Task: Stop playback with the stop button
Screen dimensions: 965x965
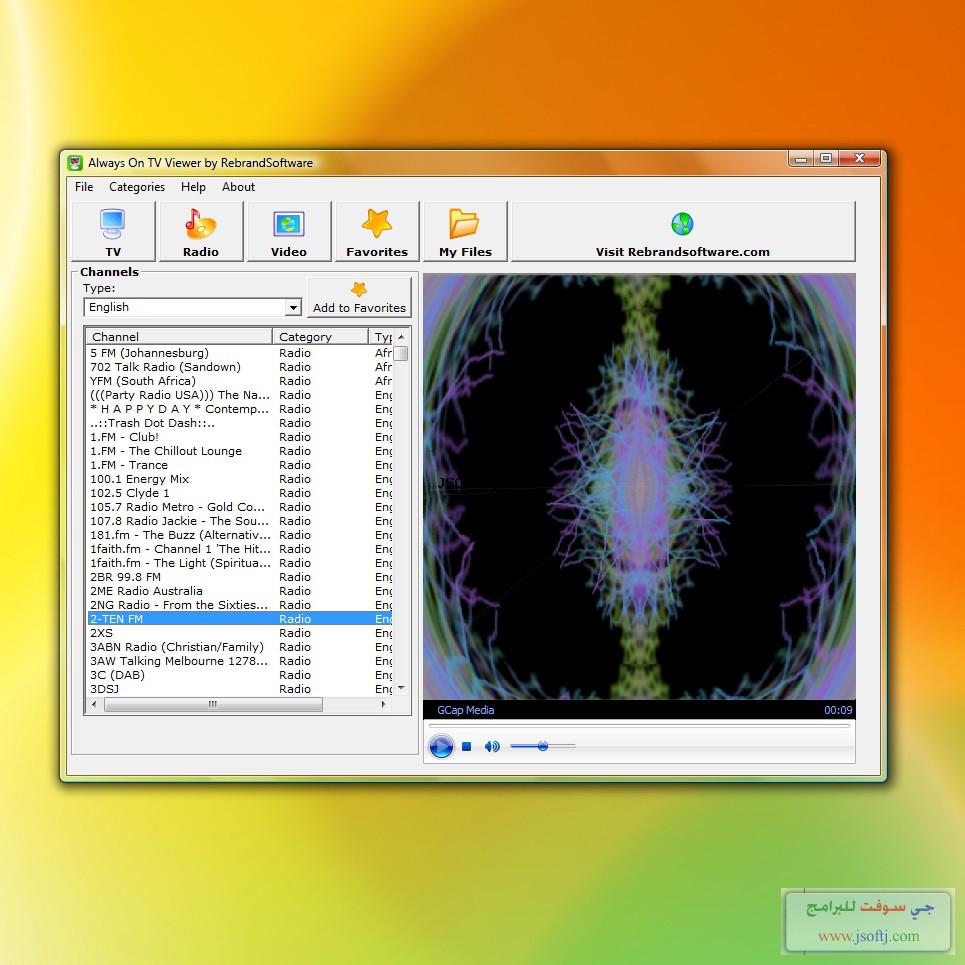Action: pos(466,747)
